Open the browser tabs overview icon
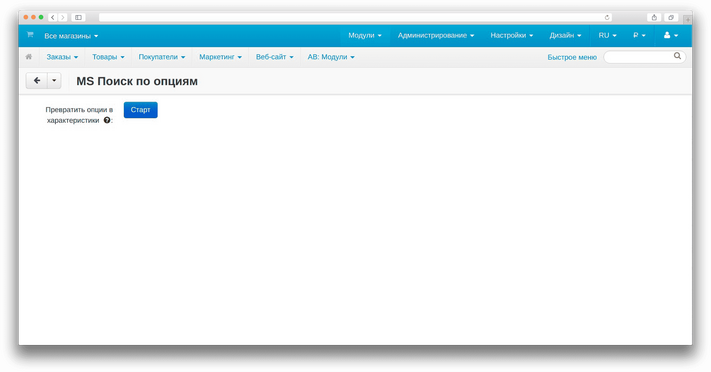The width and height of the screenshot is (711, 372). (x=671, y=17)
